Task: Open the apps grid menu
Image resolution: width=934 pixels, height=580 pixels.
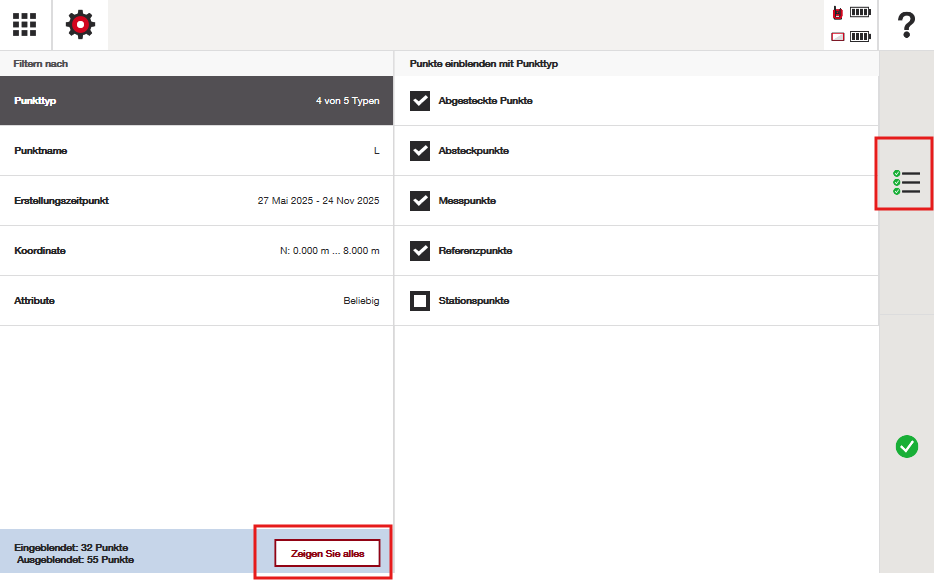Action: 25,25
